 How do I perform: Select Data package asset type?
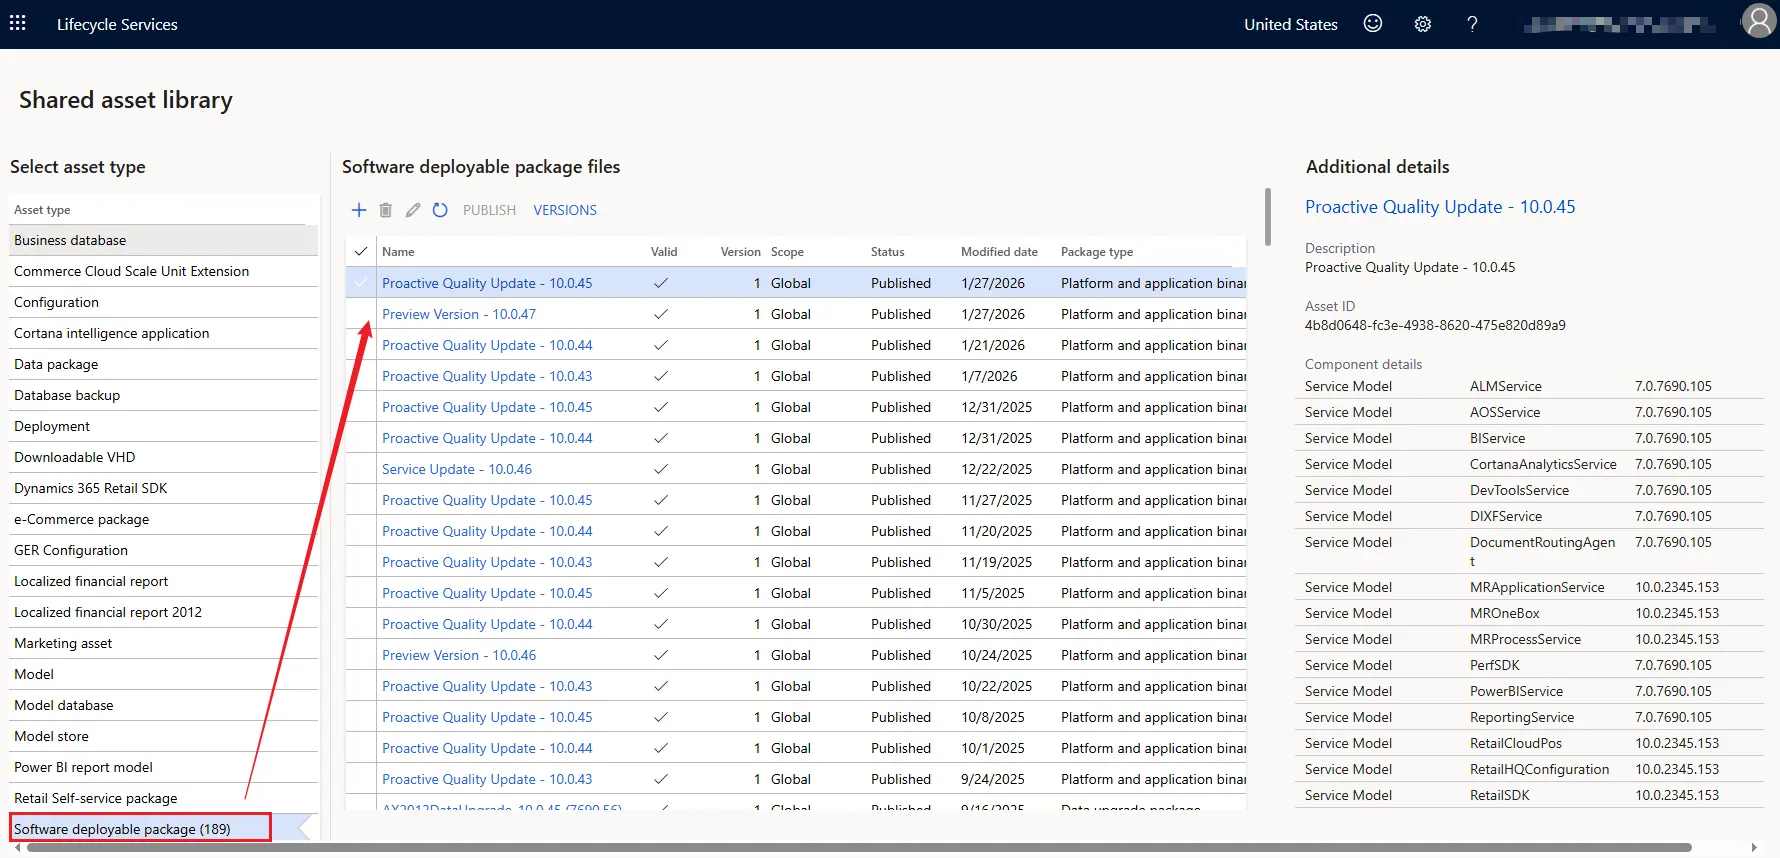coord(164,364)
